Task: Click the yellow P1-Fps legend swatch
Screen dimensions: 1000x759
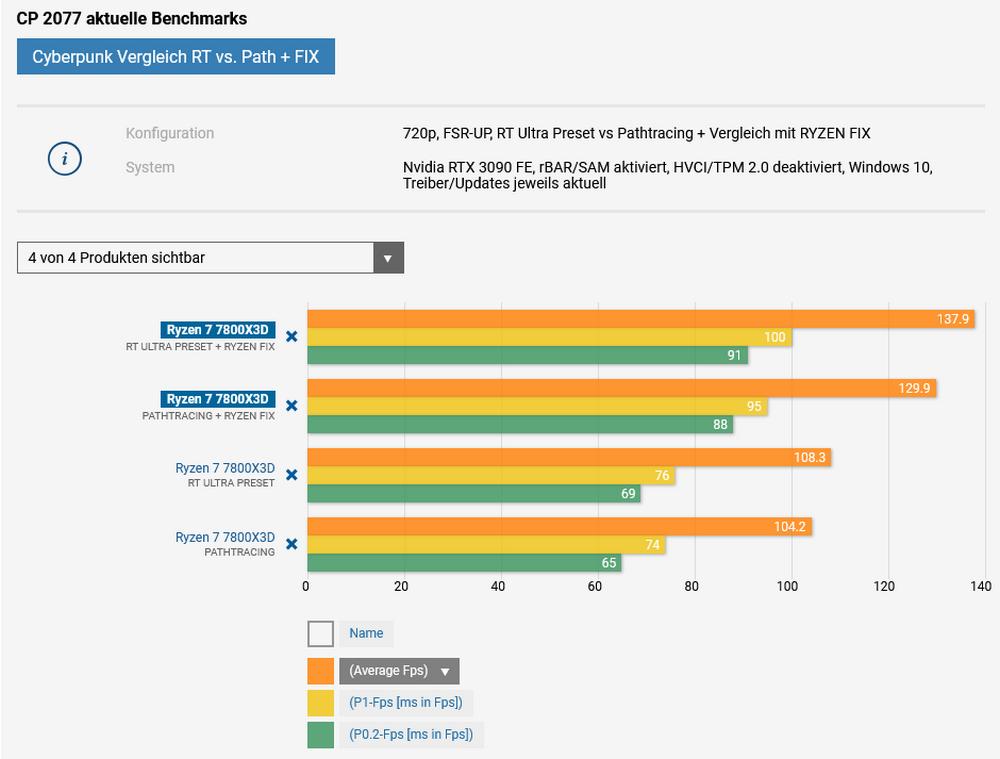Action: point(320,703)
